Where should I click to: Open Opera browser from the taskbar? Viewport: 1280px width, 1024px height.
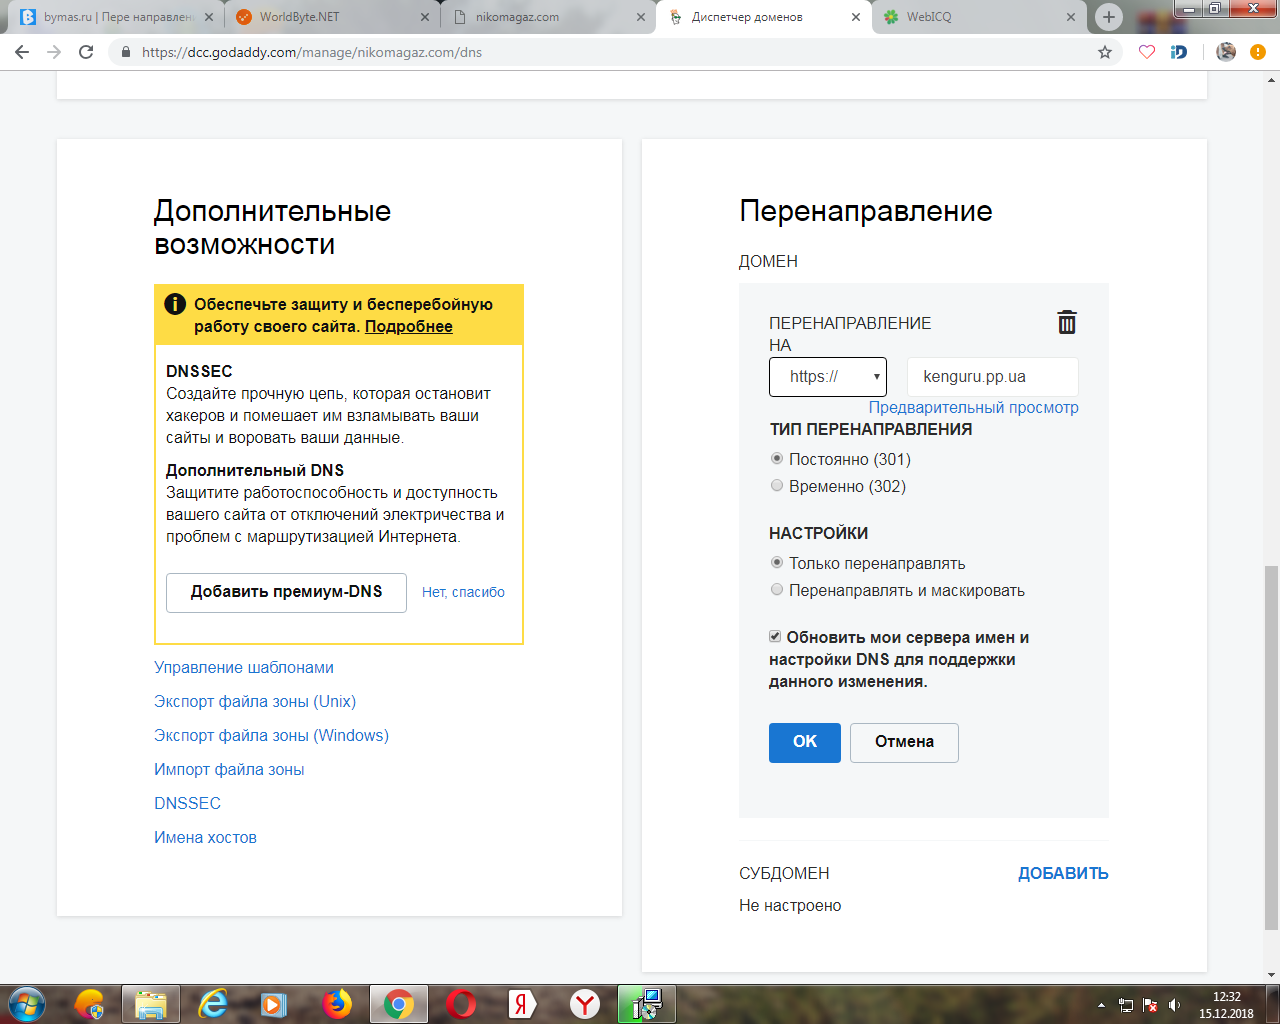[461, 1003]
